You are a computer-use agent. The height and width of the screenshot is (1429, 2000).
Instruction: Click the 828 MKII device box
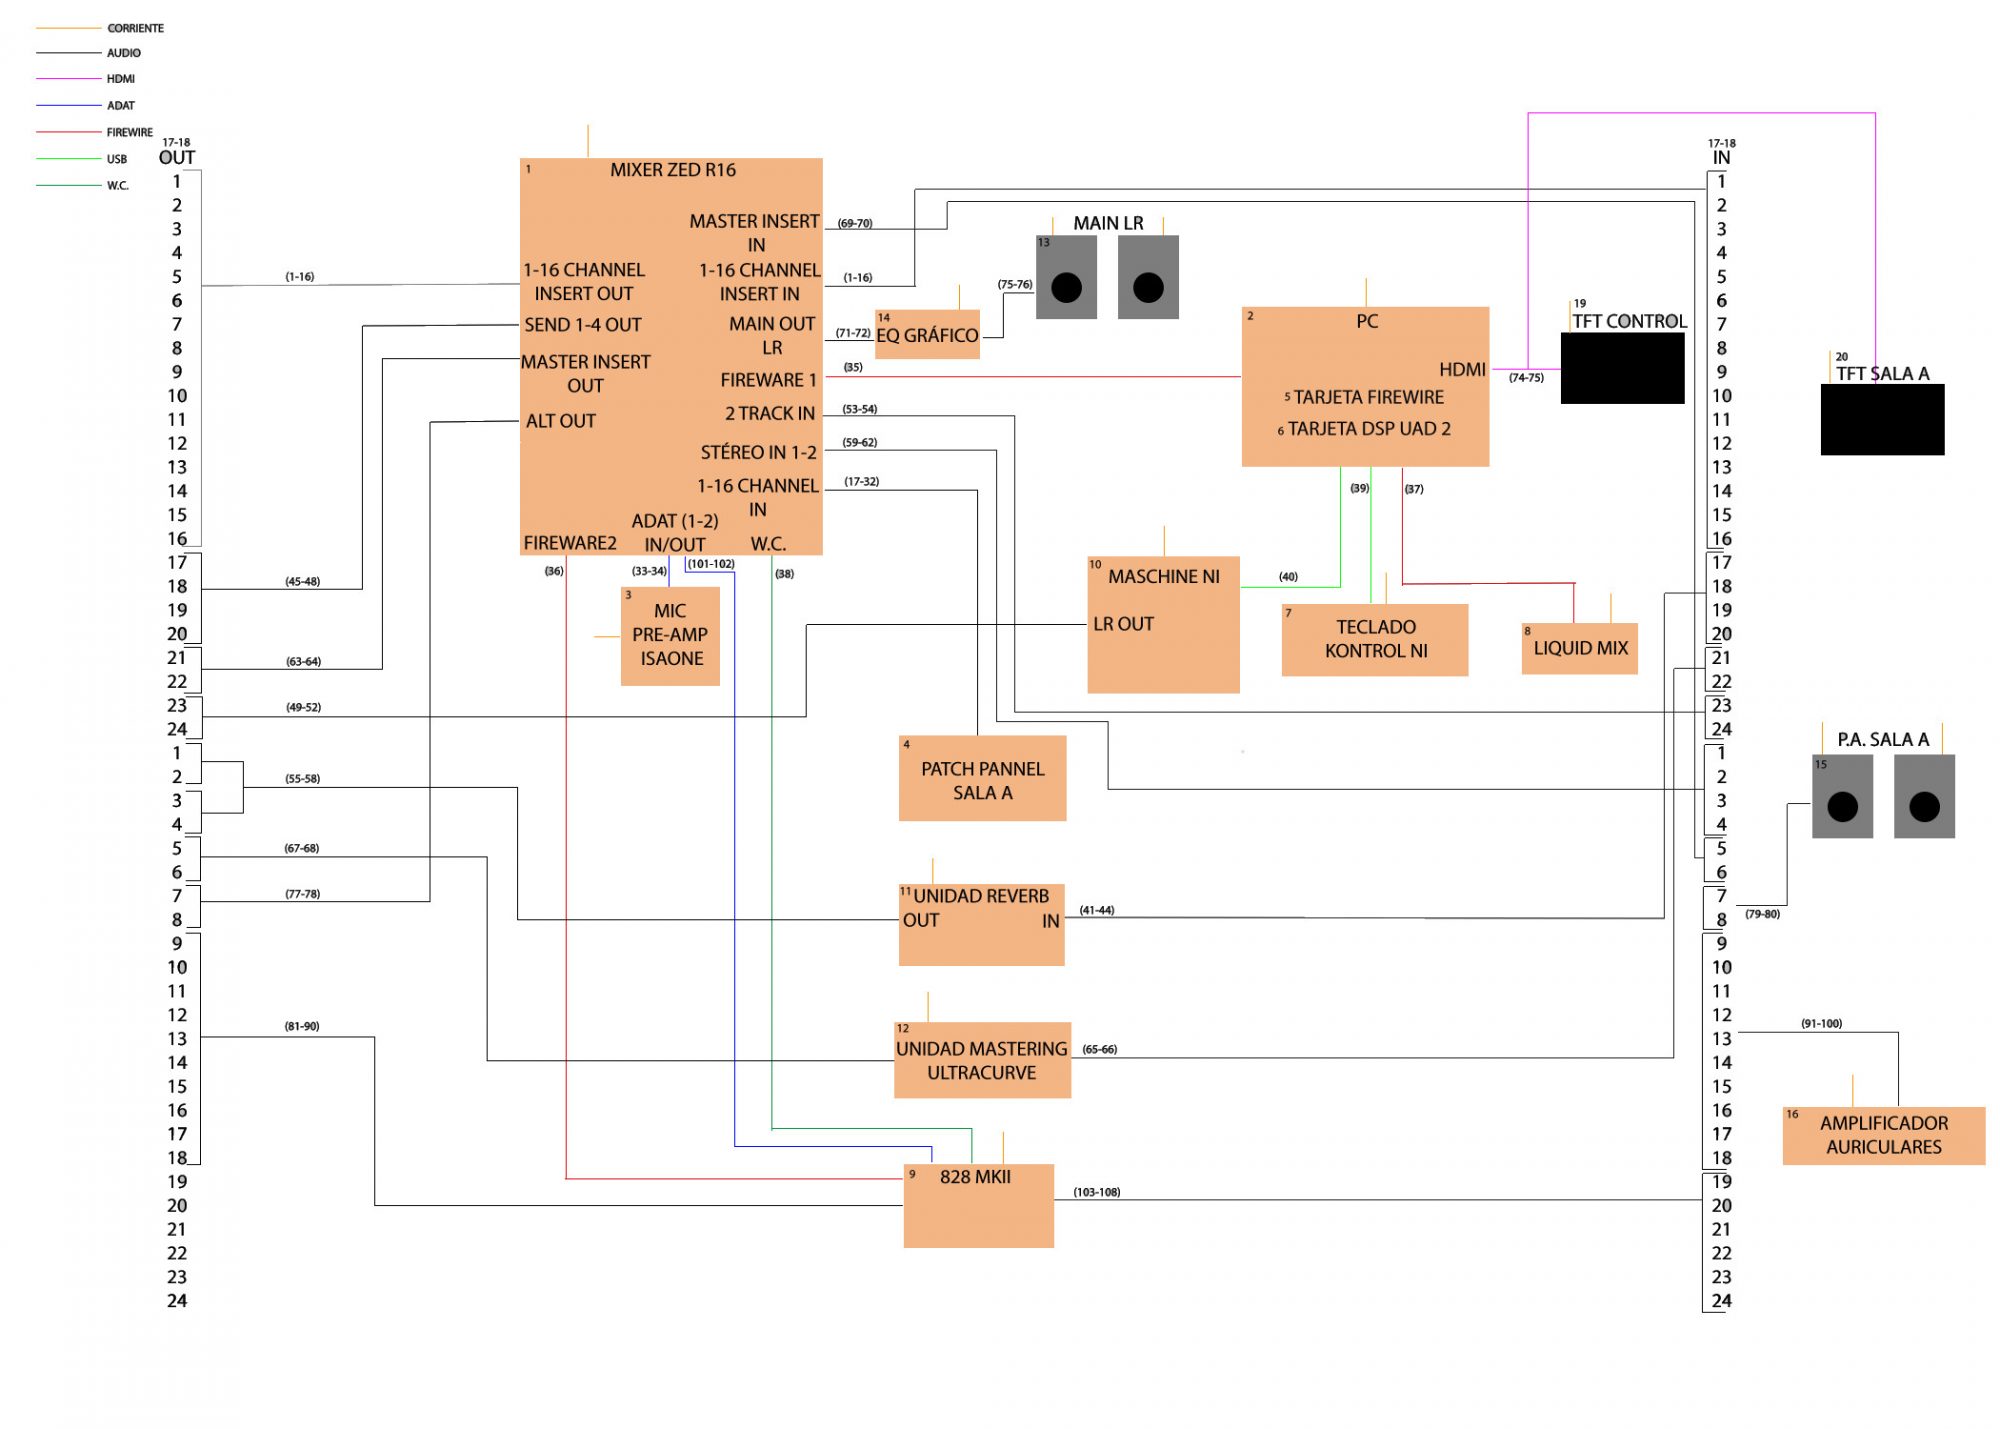(x=978, y=1205)
